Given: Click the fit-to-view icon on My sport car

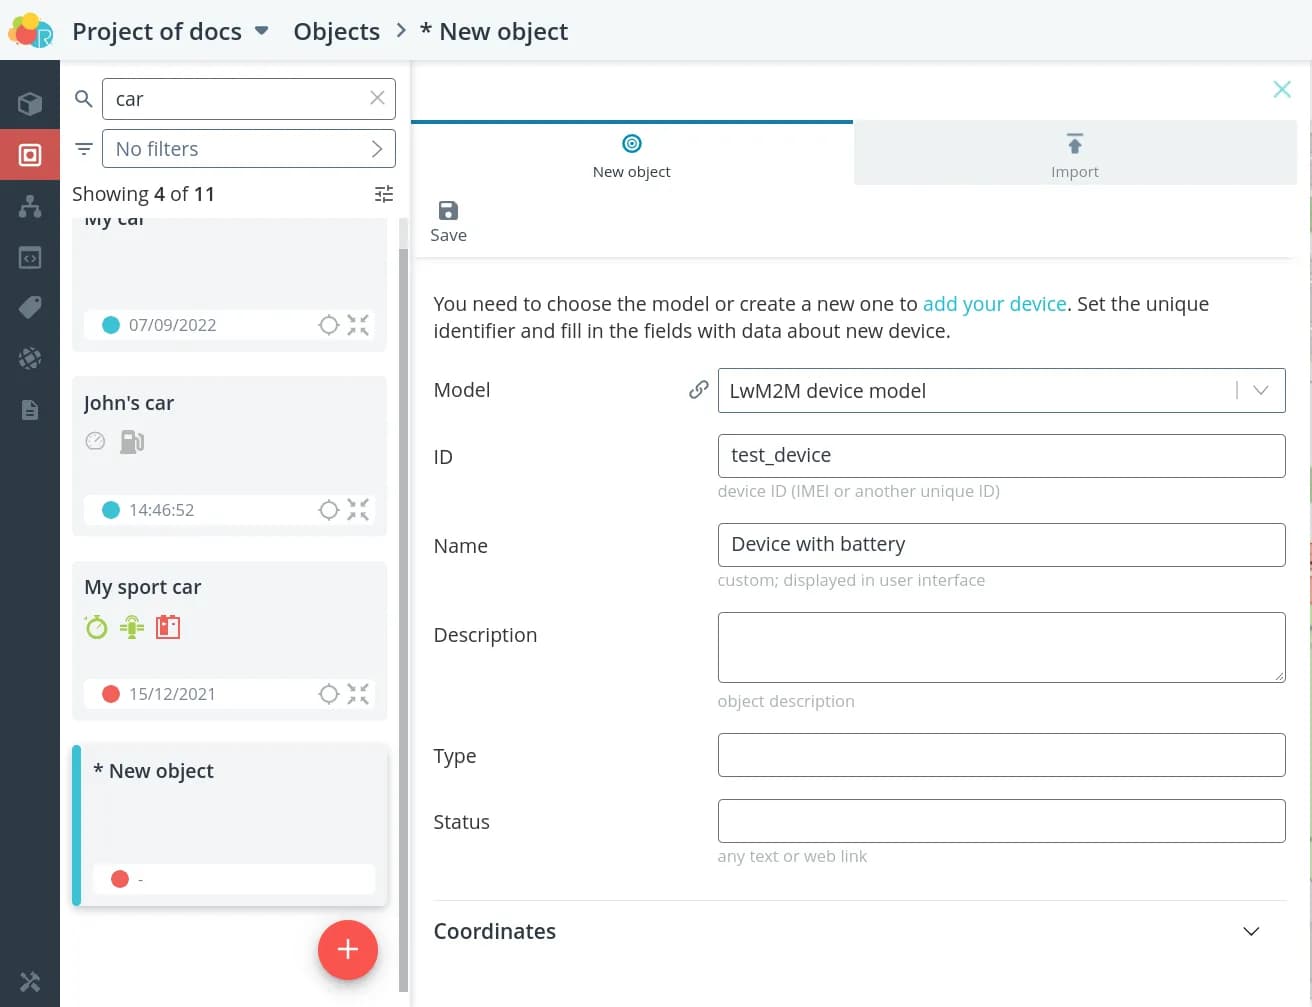Looking at the screenshot, I should click(358, 694).
